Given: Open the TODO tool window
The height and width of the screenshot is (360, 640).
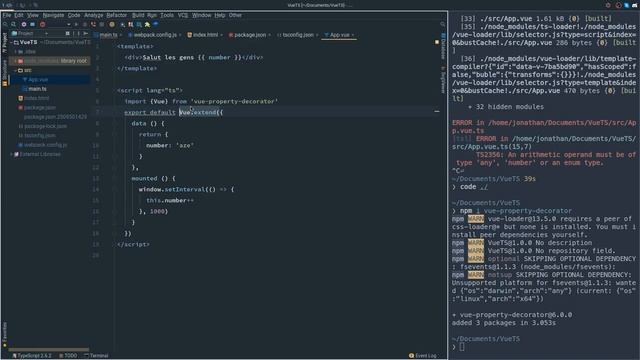Looking at the screenshot, I should [x=68, y=356].
